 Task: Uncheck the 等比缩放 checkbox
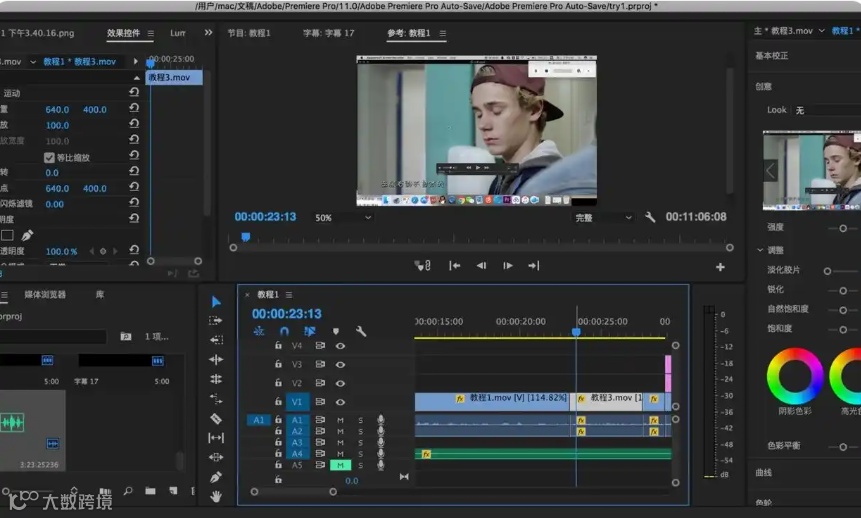[49, 158]
